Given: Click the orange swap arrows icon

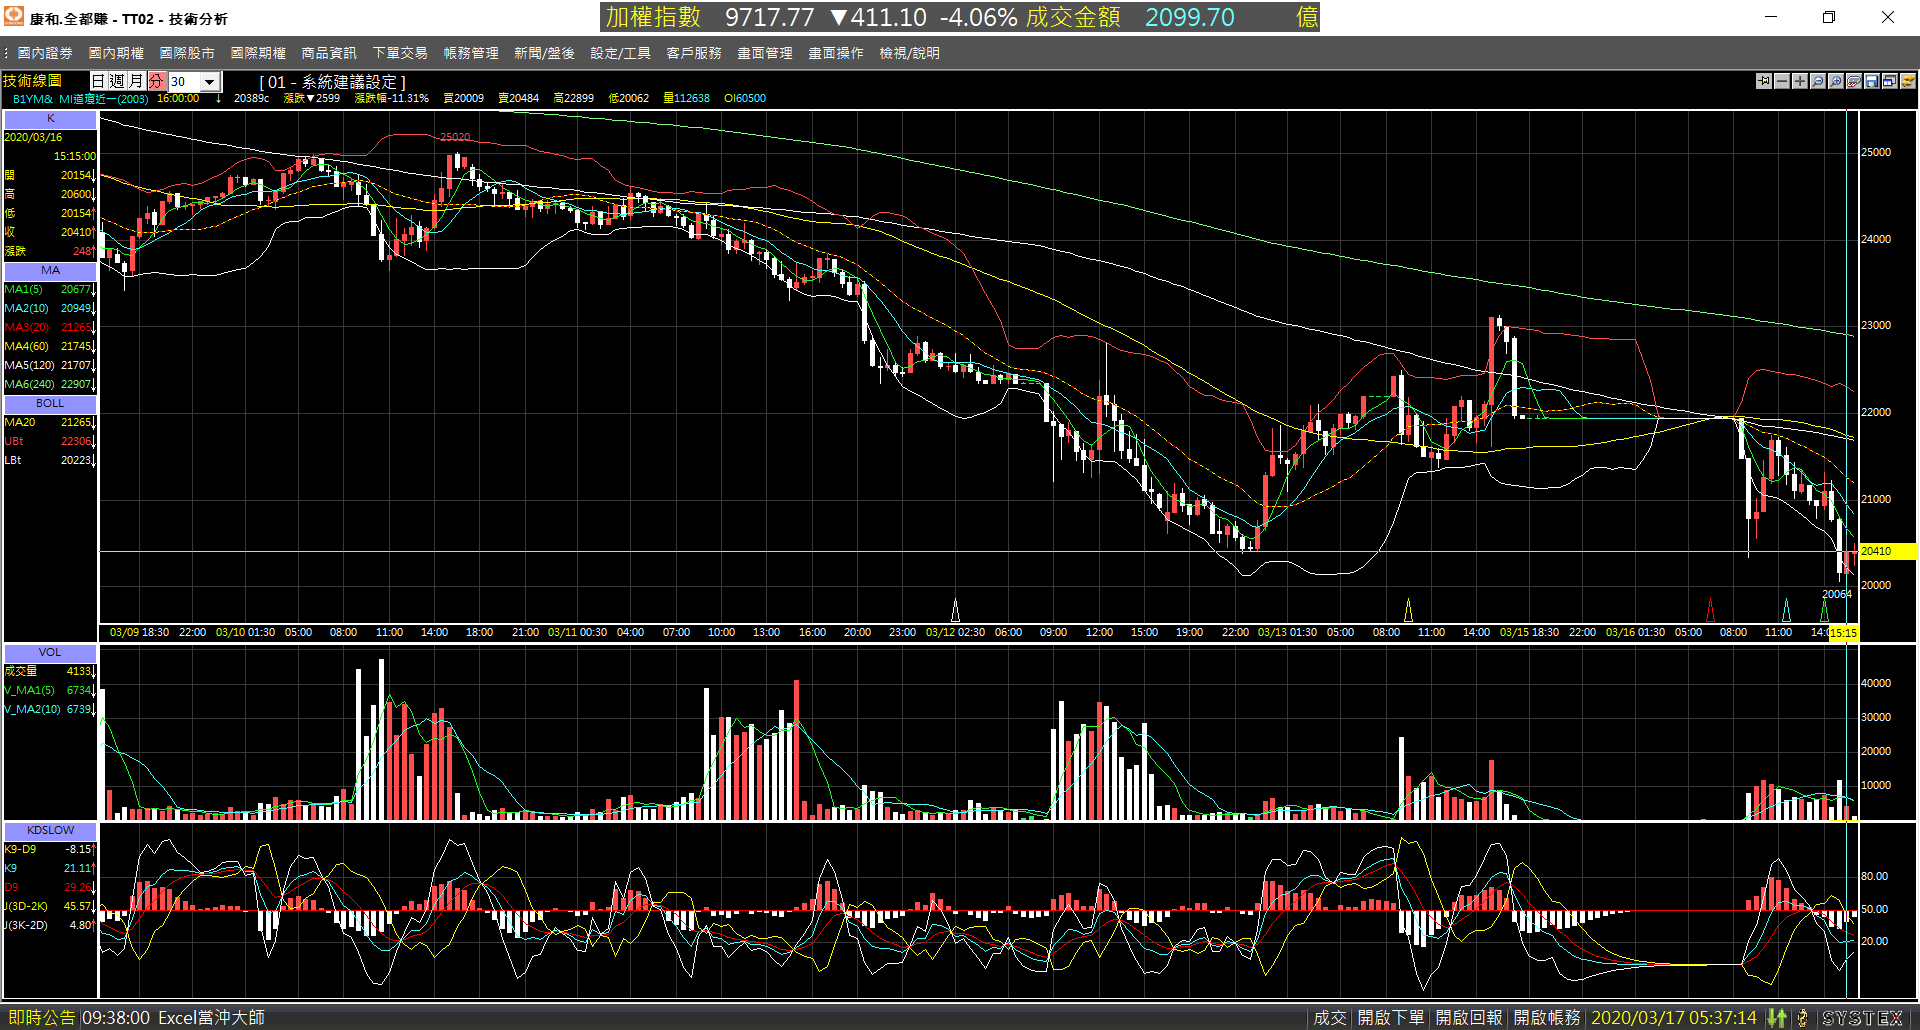Looking at the screenshot, I should [1908, 81].
